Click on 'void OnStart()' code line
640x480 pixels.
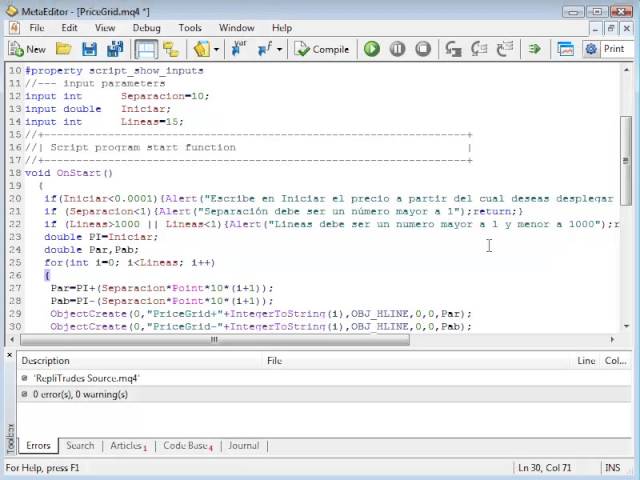[69, 173]
